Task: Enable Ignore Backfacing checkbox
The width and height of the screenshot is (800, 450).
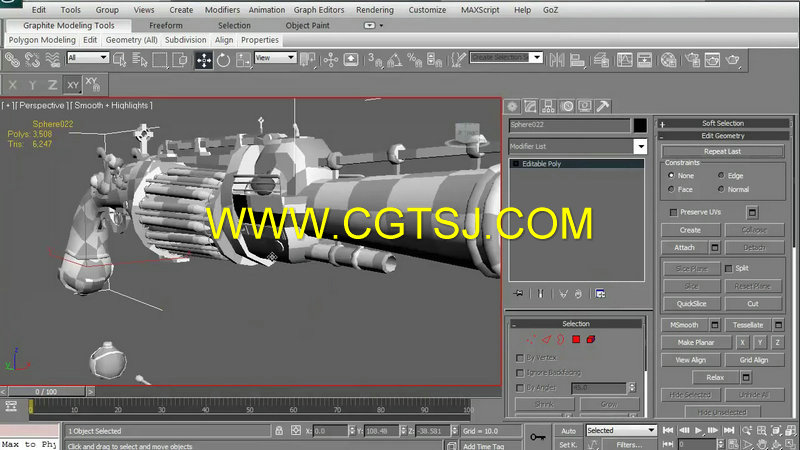Action: coord(520,373)
